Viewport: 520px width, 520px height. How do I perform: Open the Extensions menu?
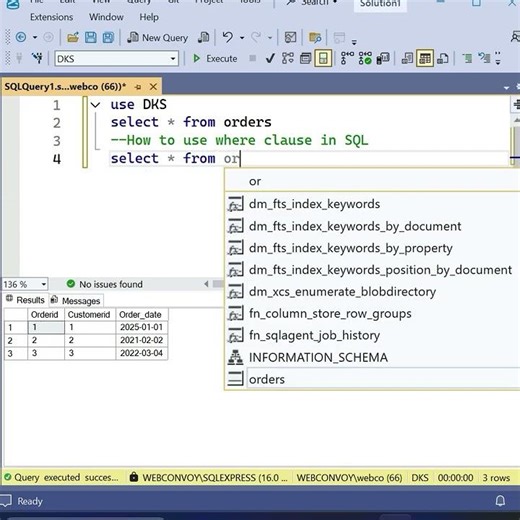[51, 17]
